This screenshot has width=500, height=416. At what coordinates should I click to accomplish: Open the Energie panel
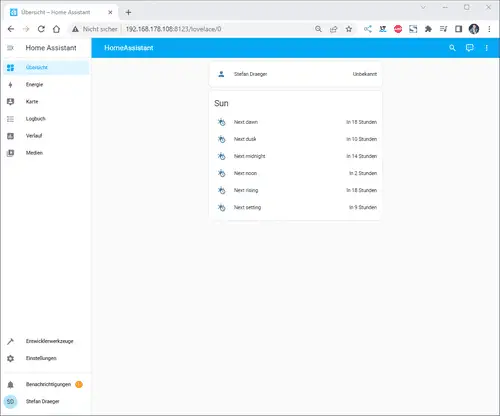coord(46,85)
